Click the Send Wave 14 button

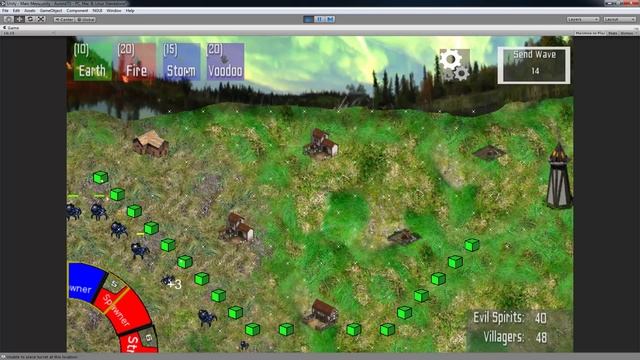point(534,65)
